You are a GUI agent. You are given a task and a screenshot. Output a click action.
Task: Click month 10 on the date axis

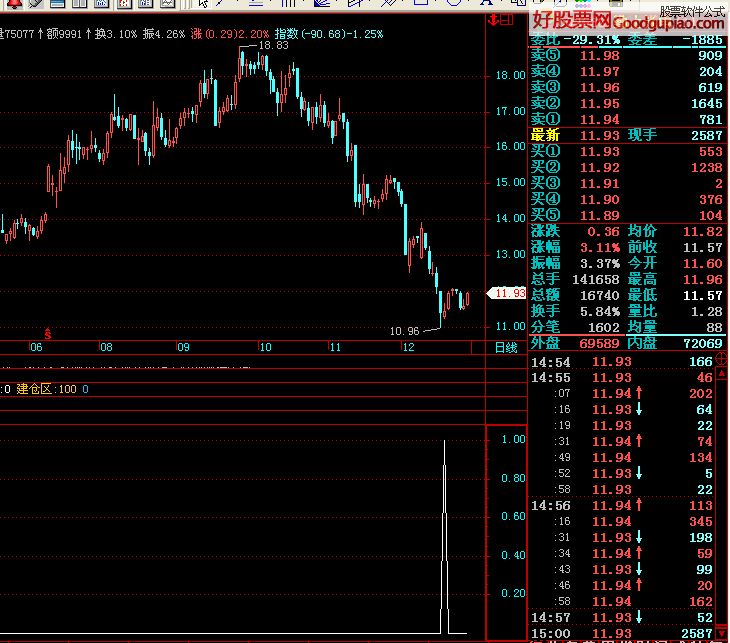point(264,348)
